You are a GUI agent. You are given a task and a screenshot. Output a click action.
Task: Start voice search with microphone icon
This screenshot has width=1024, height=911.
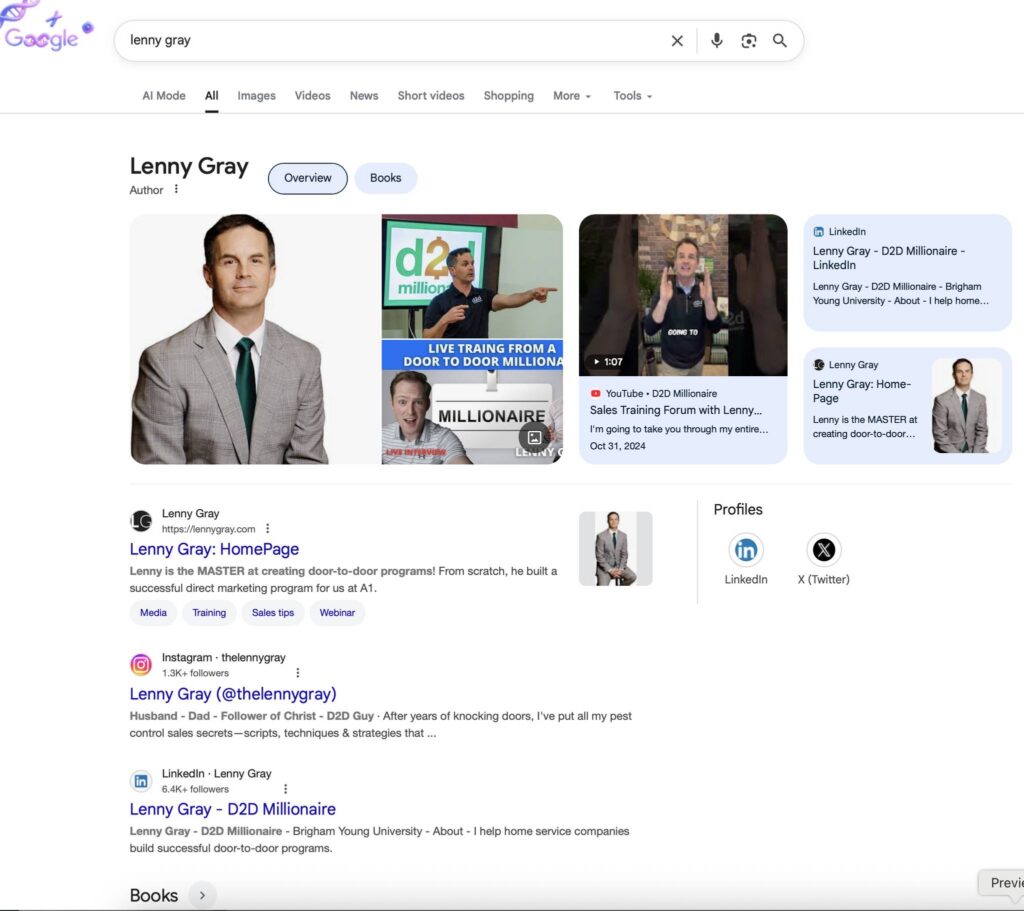click(716, 41)
